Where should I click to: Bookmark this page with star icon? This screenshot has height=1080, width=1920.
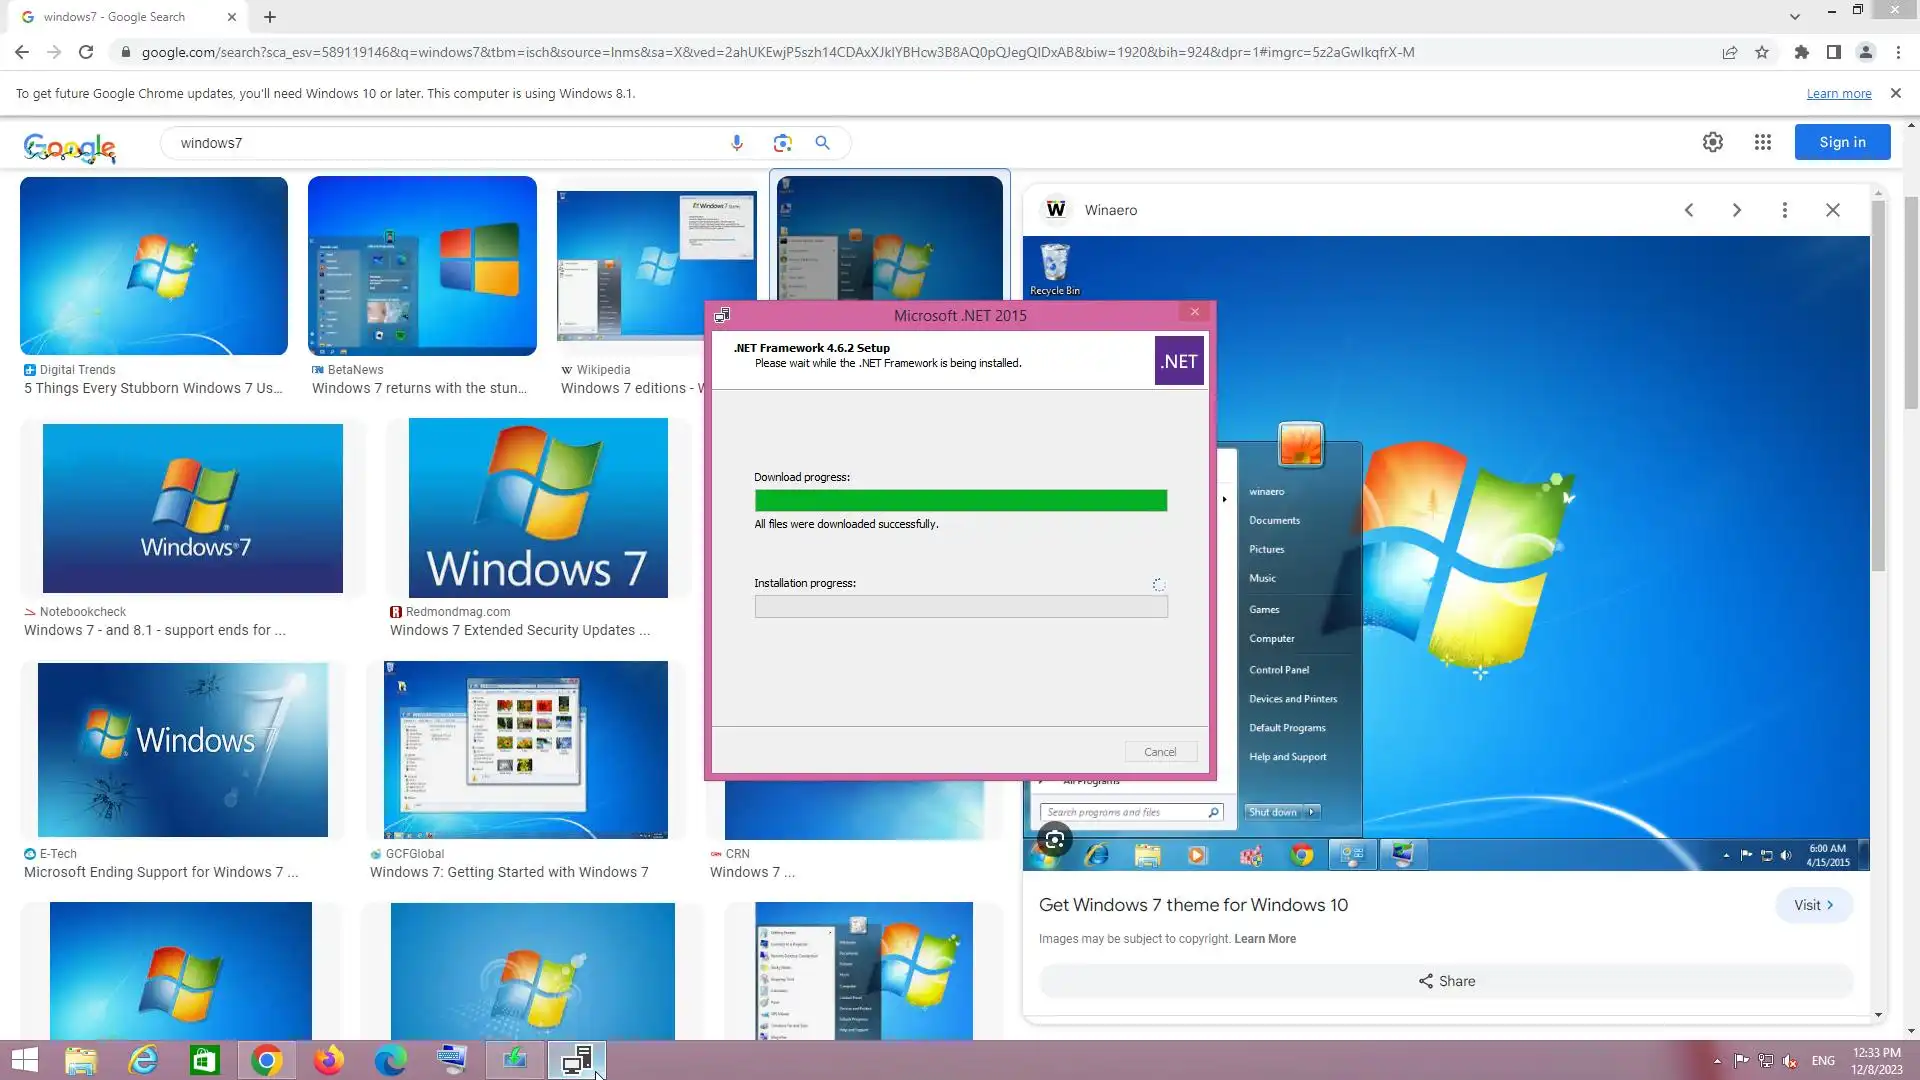point(1762,52)
